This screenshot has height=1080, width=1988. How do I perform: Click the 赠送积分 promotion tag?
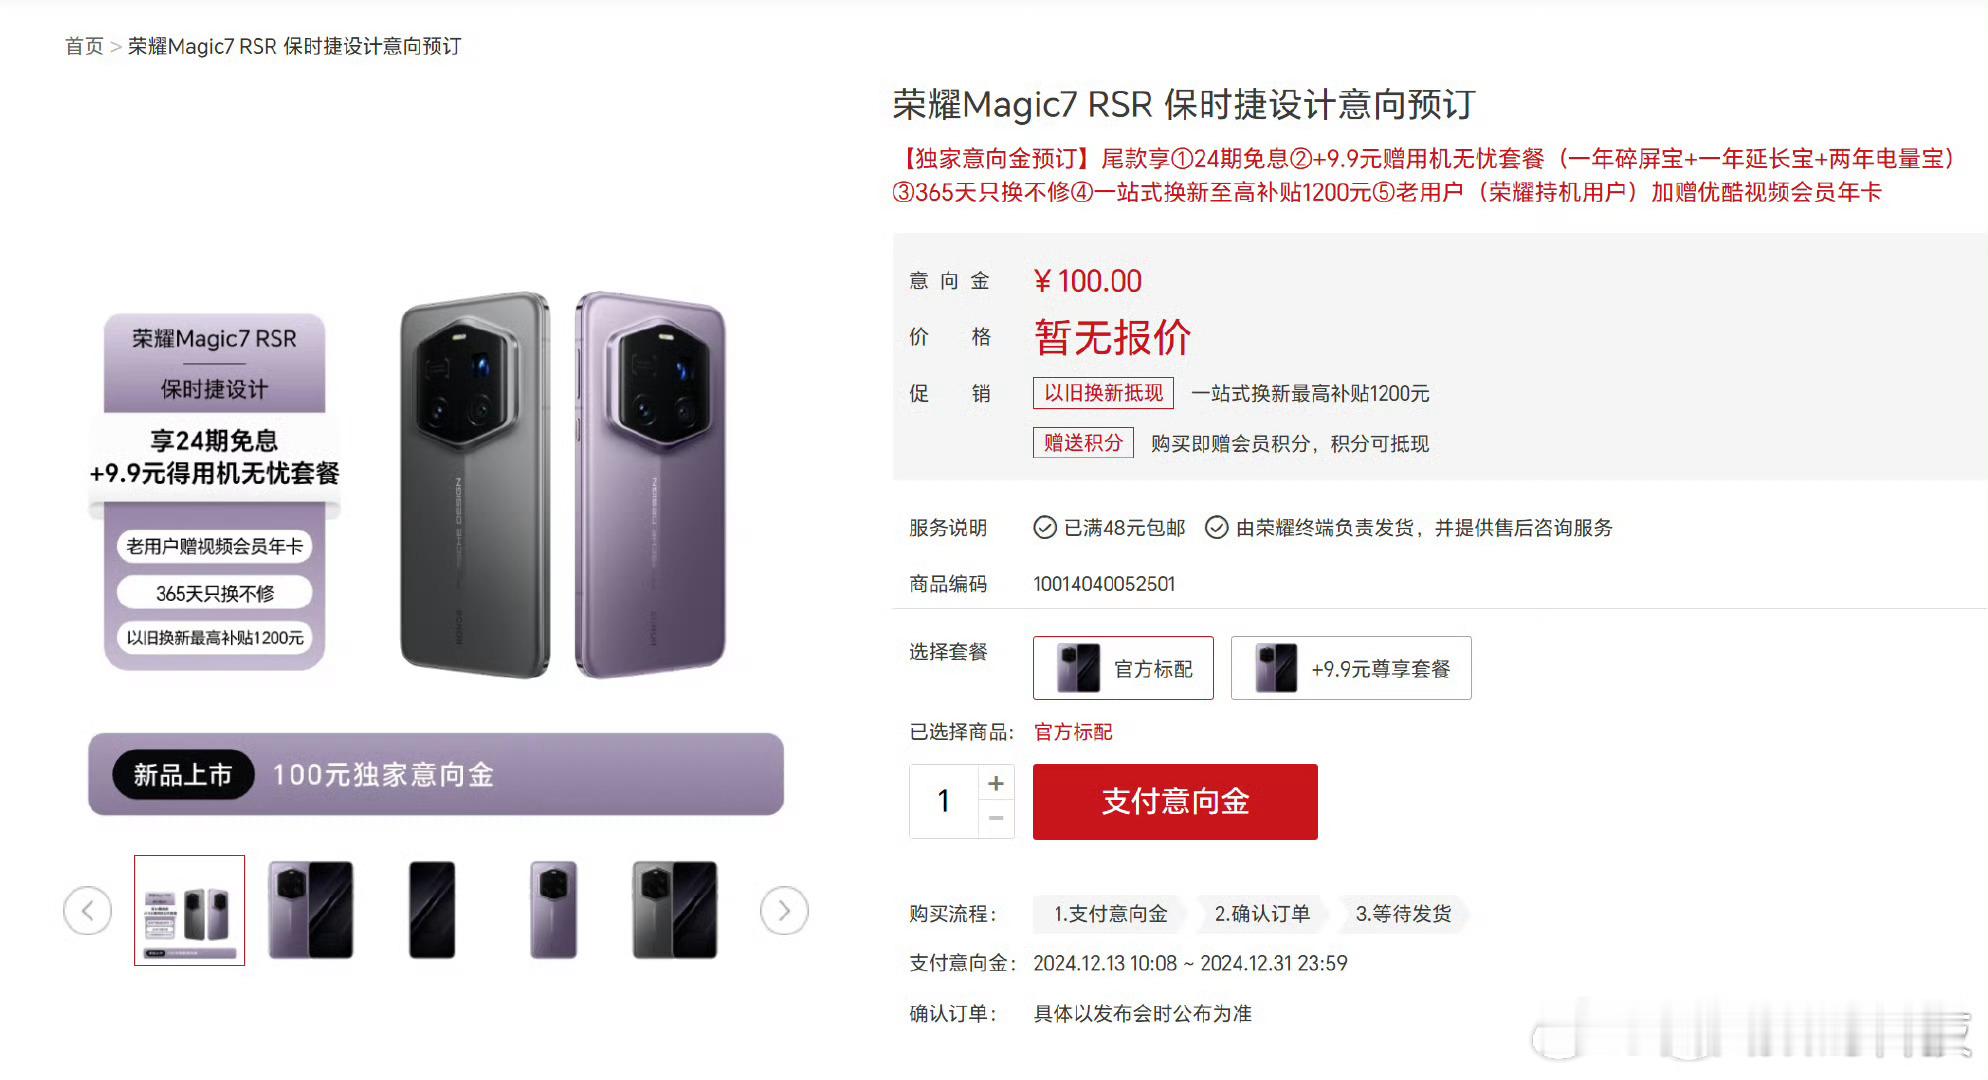click(x=1083, y=443)
